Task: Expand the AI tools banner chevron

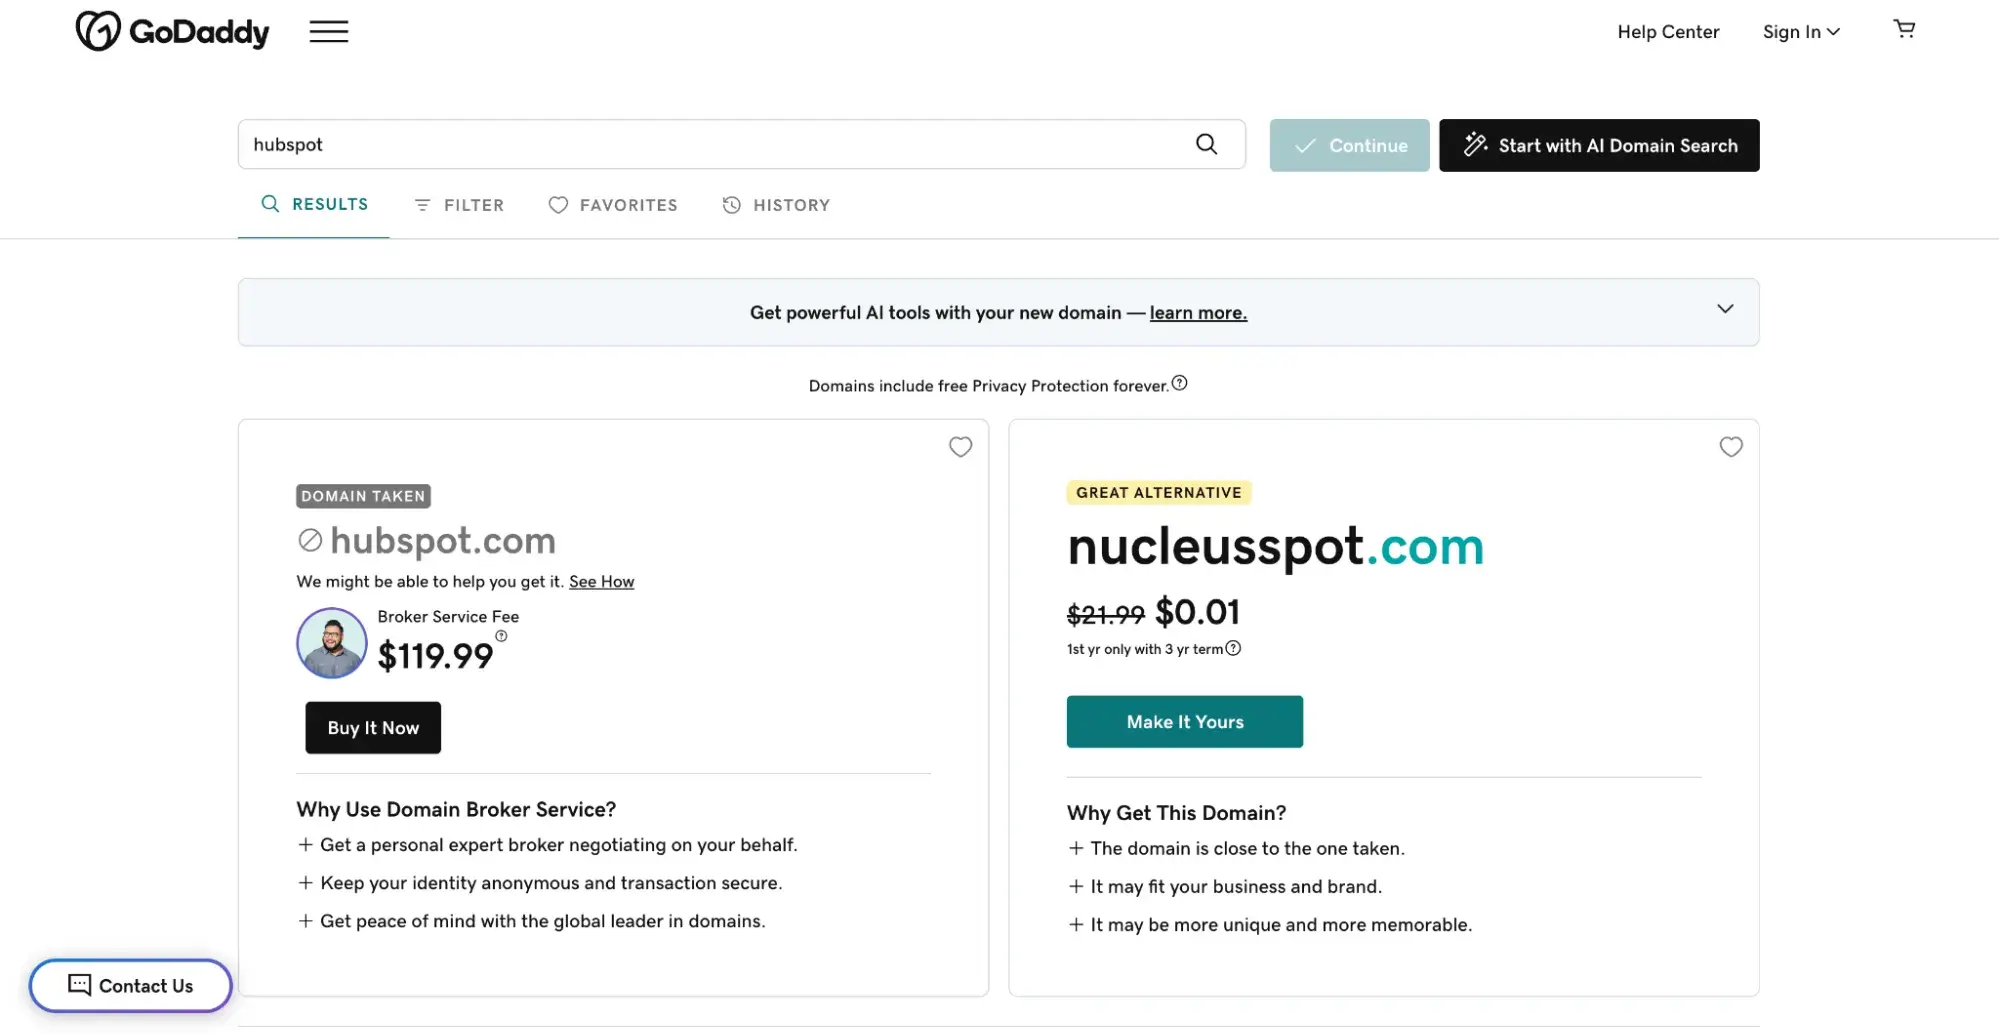Action: [x=1724, y=309]
